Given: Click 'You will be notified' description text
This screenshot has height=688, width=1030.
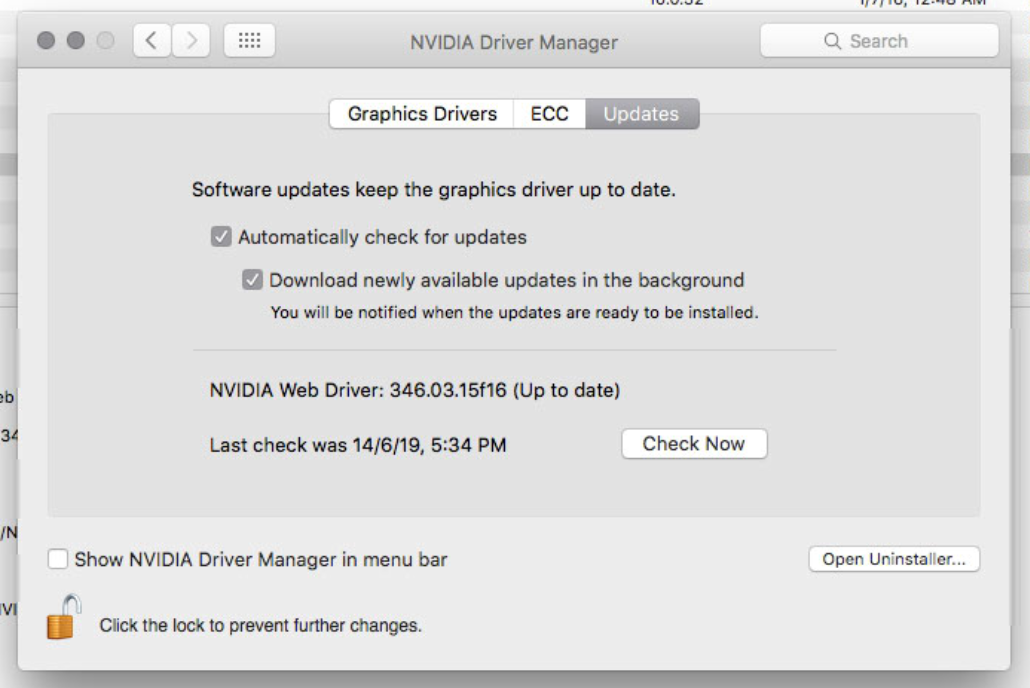Looking at the screenshot, I should tap(514, 312).
